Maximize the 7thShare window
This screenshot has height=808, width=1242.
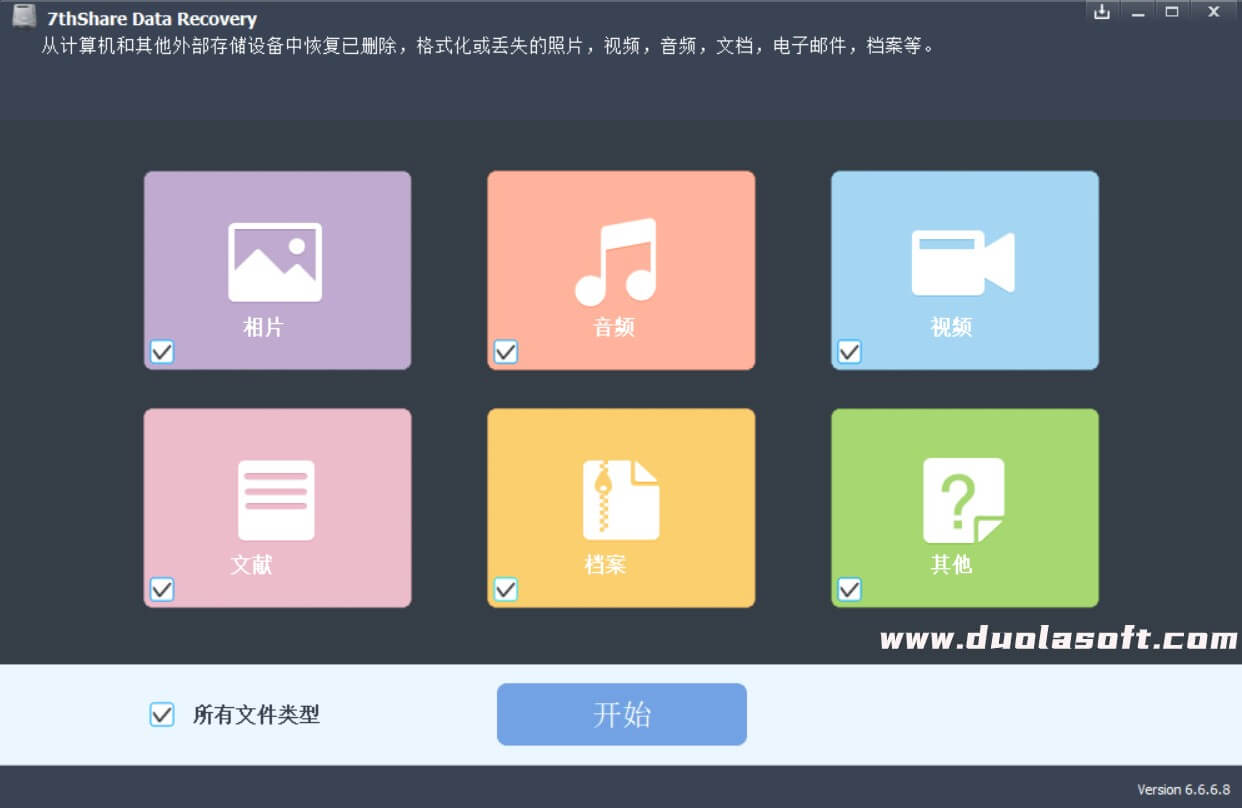click(x=1172, y=12)
